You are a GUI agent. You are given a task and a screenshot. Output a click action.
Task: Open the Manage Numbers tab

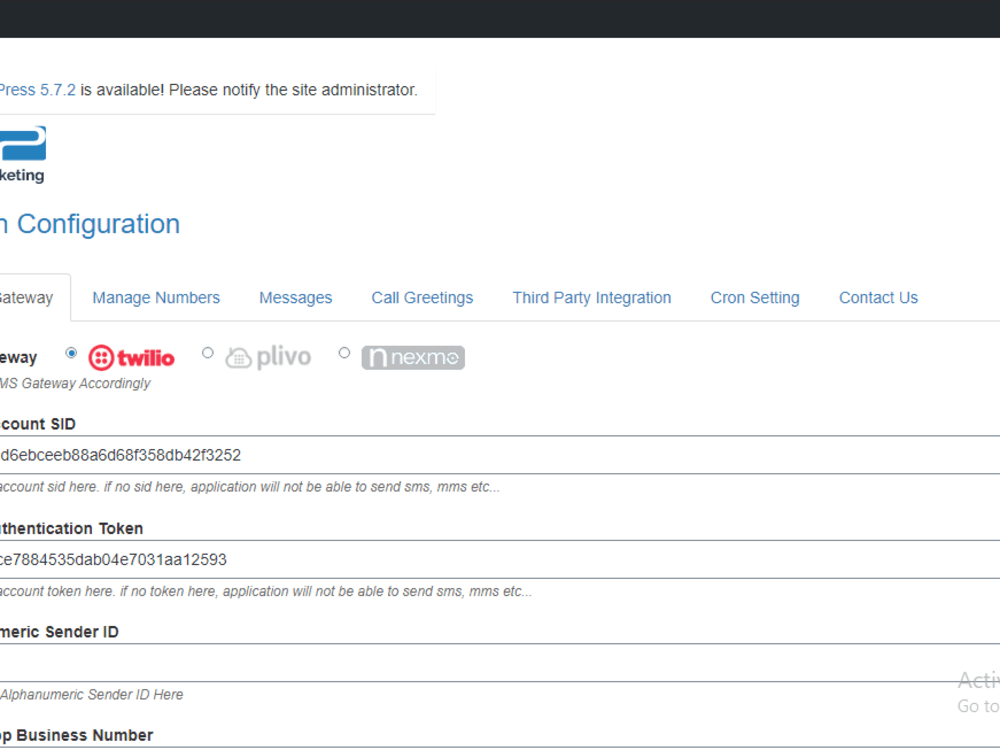point(156,298)
